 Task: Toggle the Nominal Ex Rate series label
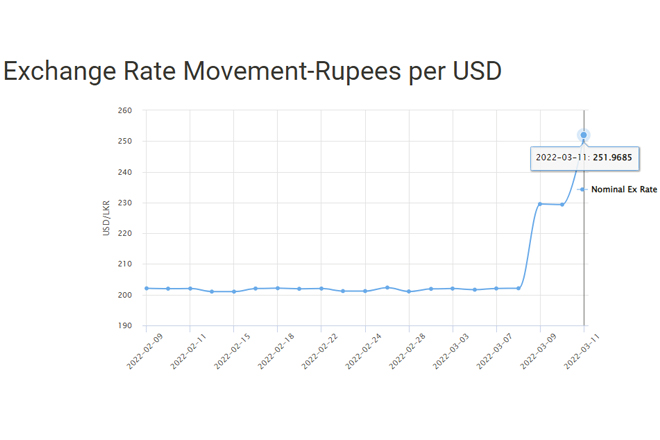(x=624, y=189)
